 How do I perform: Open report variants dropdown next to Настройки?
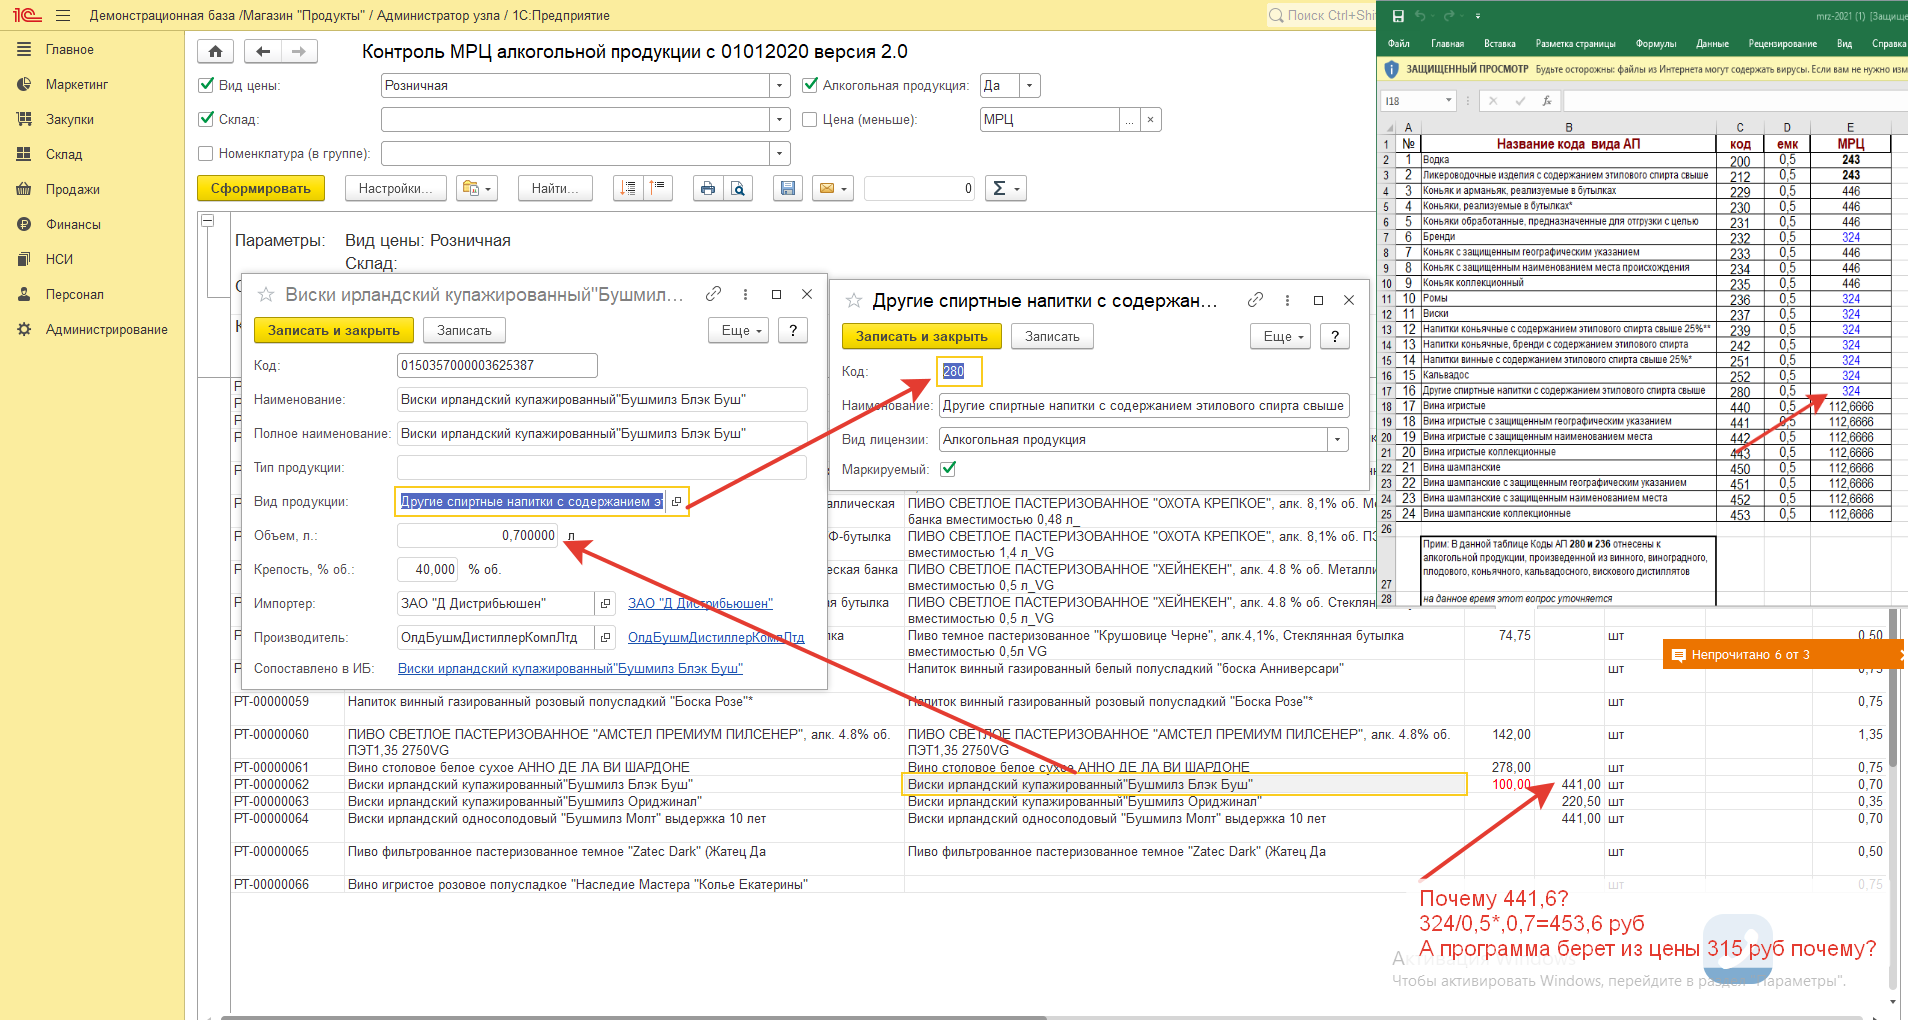click(477, 188)
